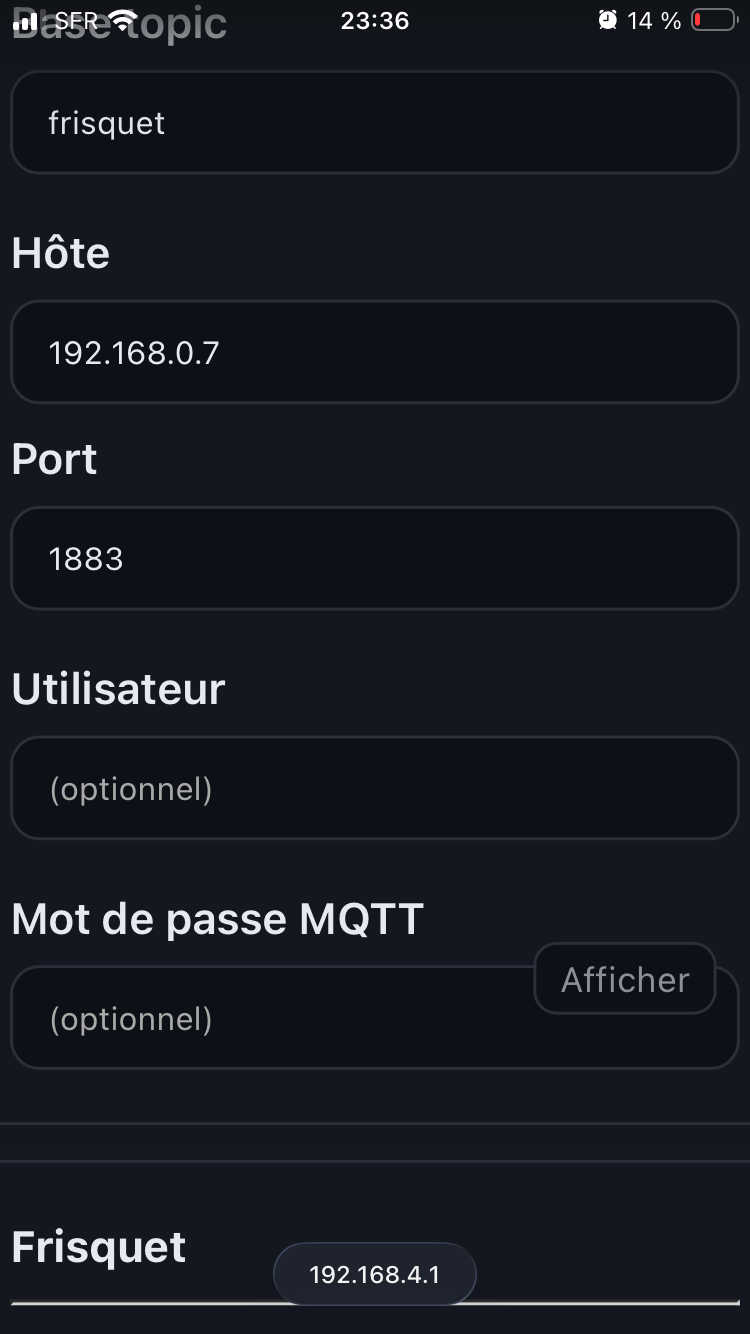Click the Port label
750x1334 pixels.
click(x=54, y=459)
